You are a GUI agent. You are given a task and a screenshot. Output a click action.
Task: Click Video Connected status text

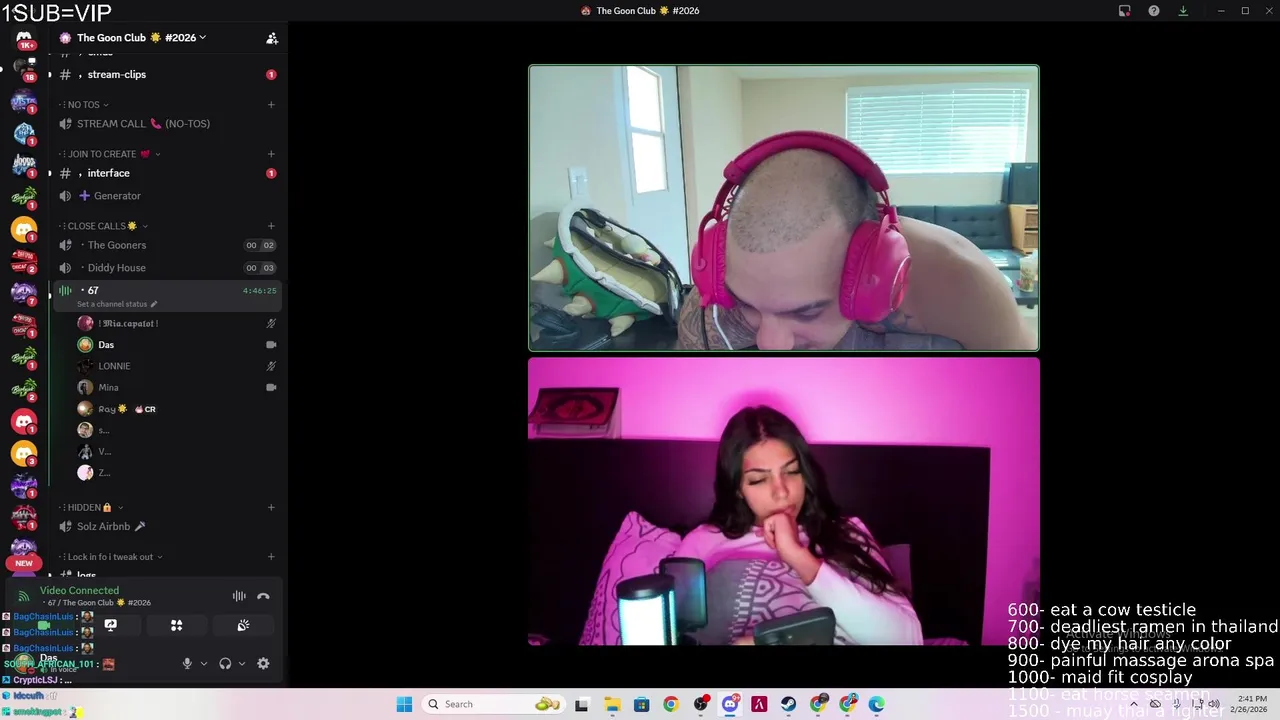click(x=79, y=591)
